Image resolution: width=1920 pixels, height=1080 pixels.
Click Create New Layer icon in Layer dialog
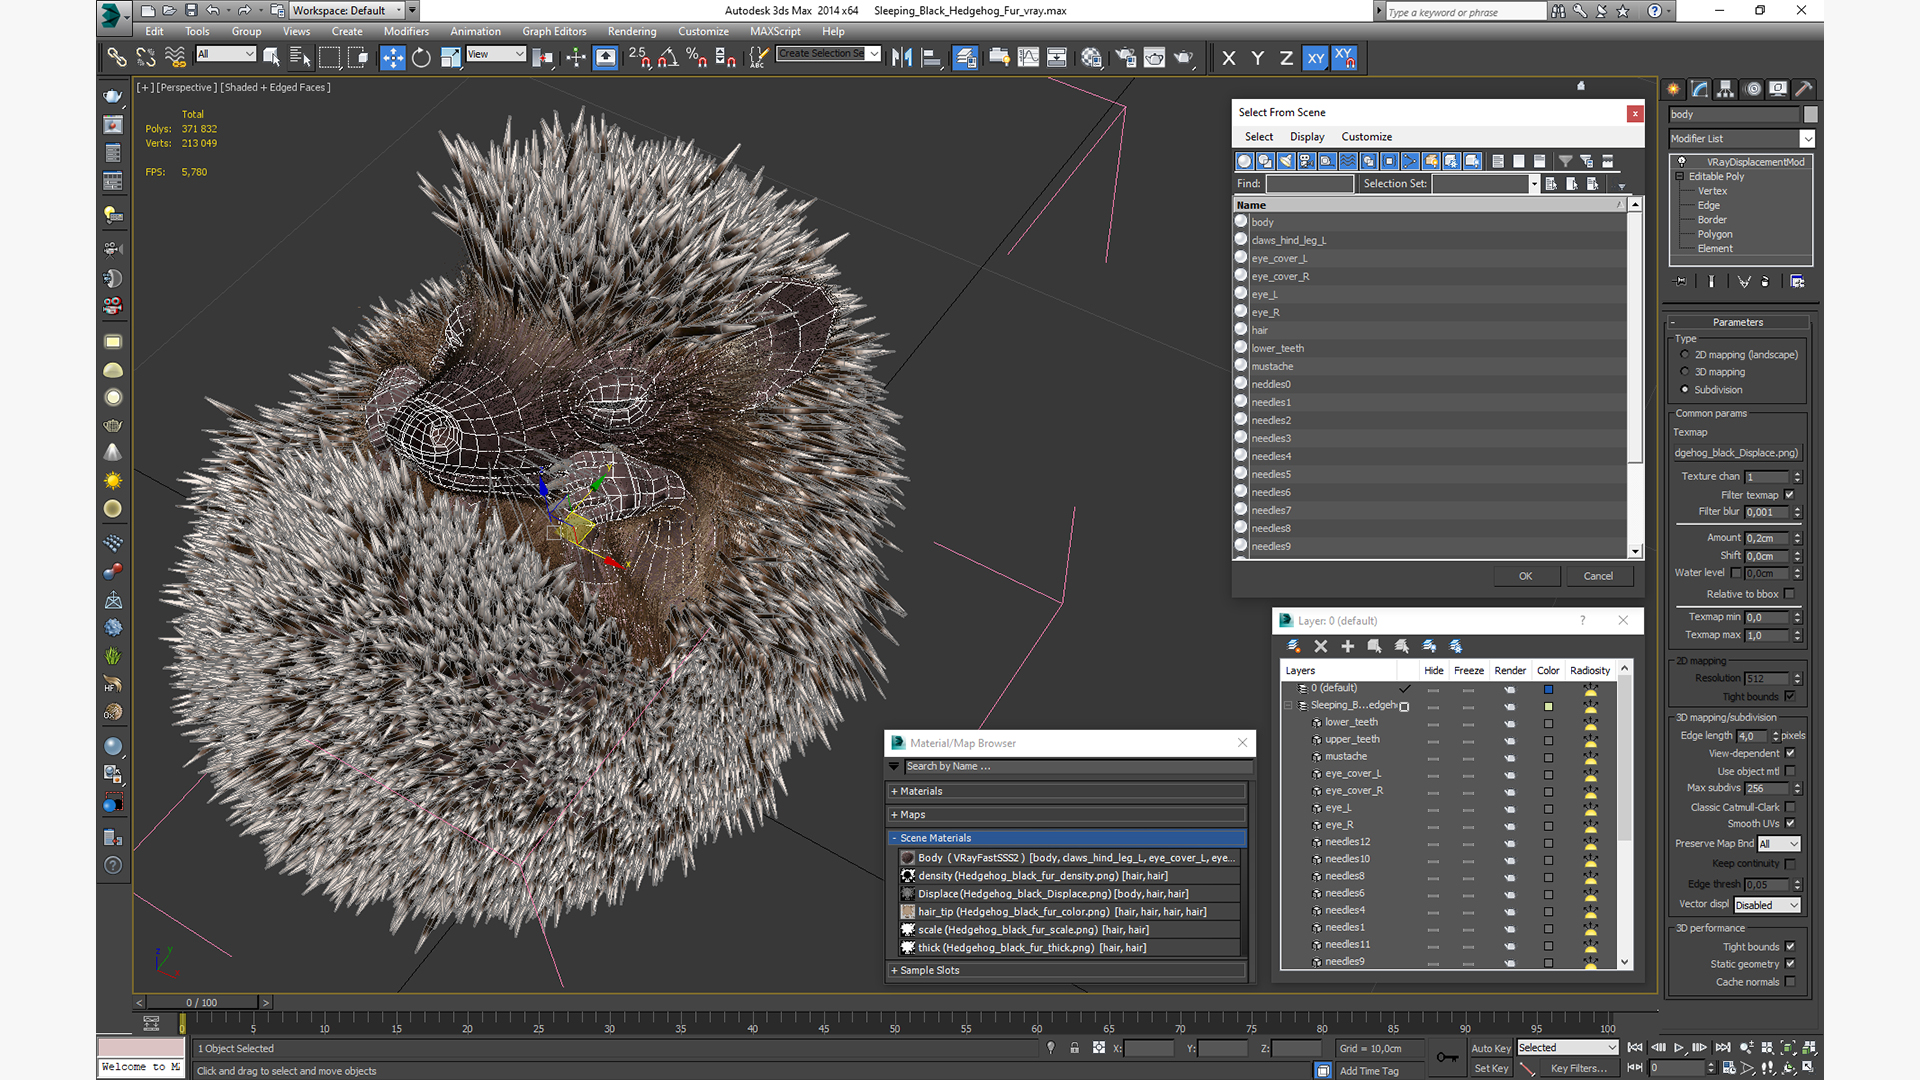(1293, 646)
